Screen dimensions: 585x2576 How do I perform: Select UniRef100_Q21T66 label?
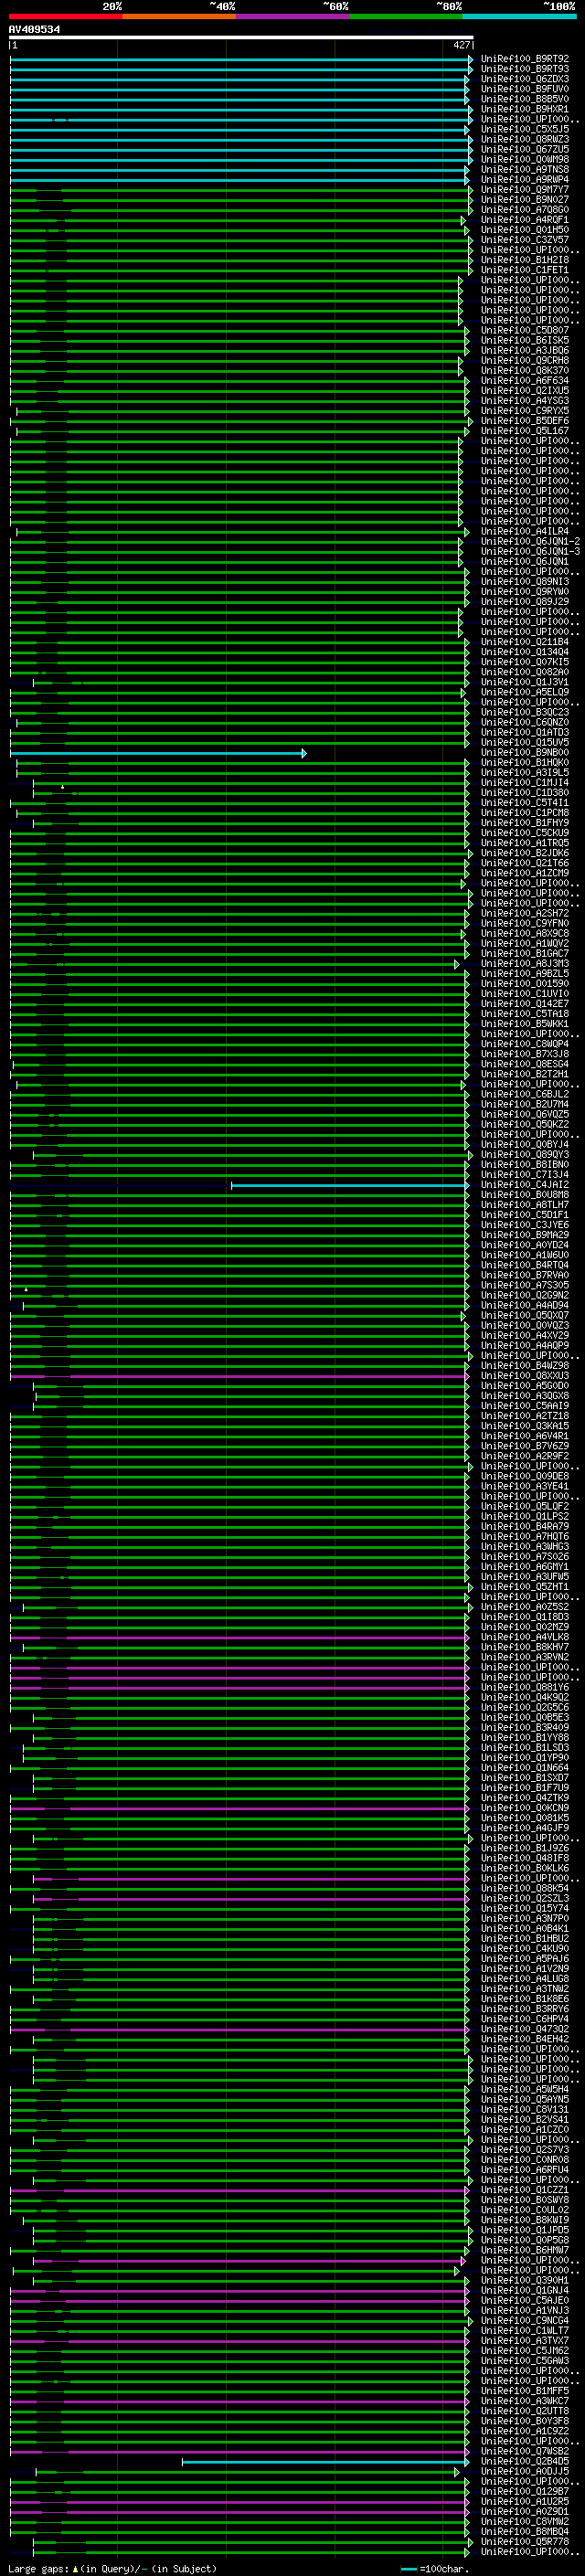524,863
